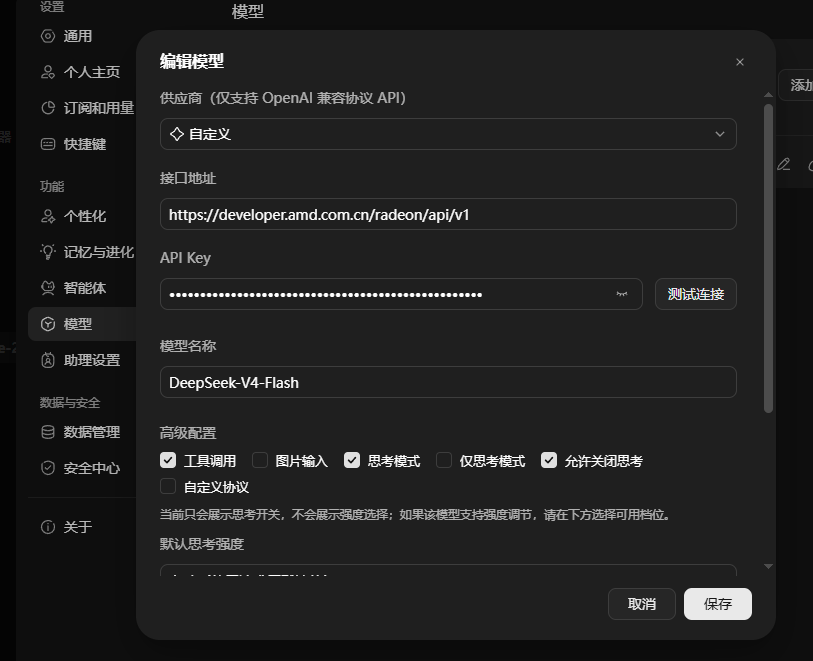Toggle API Key visibility eye icon
Screen dimensions: 813x661
[622, 294]
